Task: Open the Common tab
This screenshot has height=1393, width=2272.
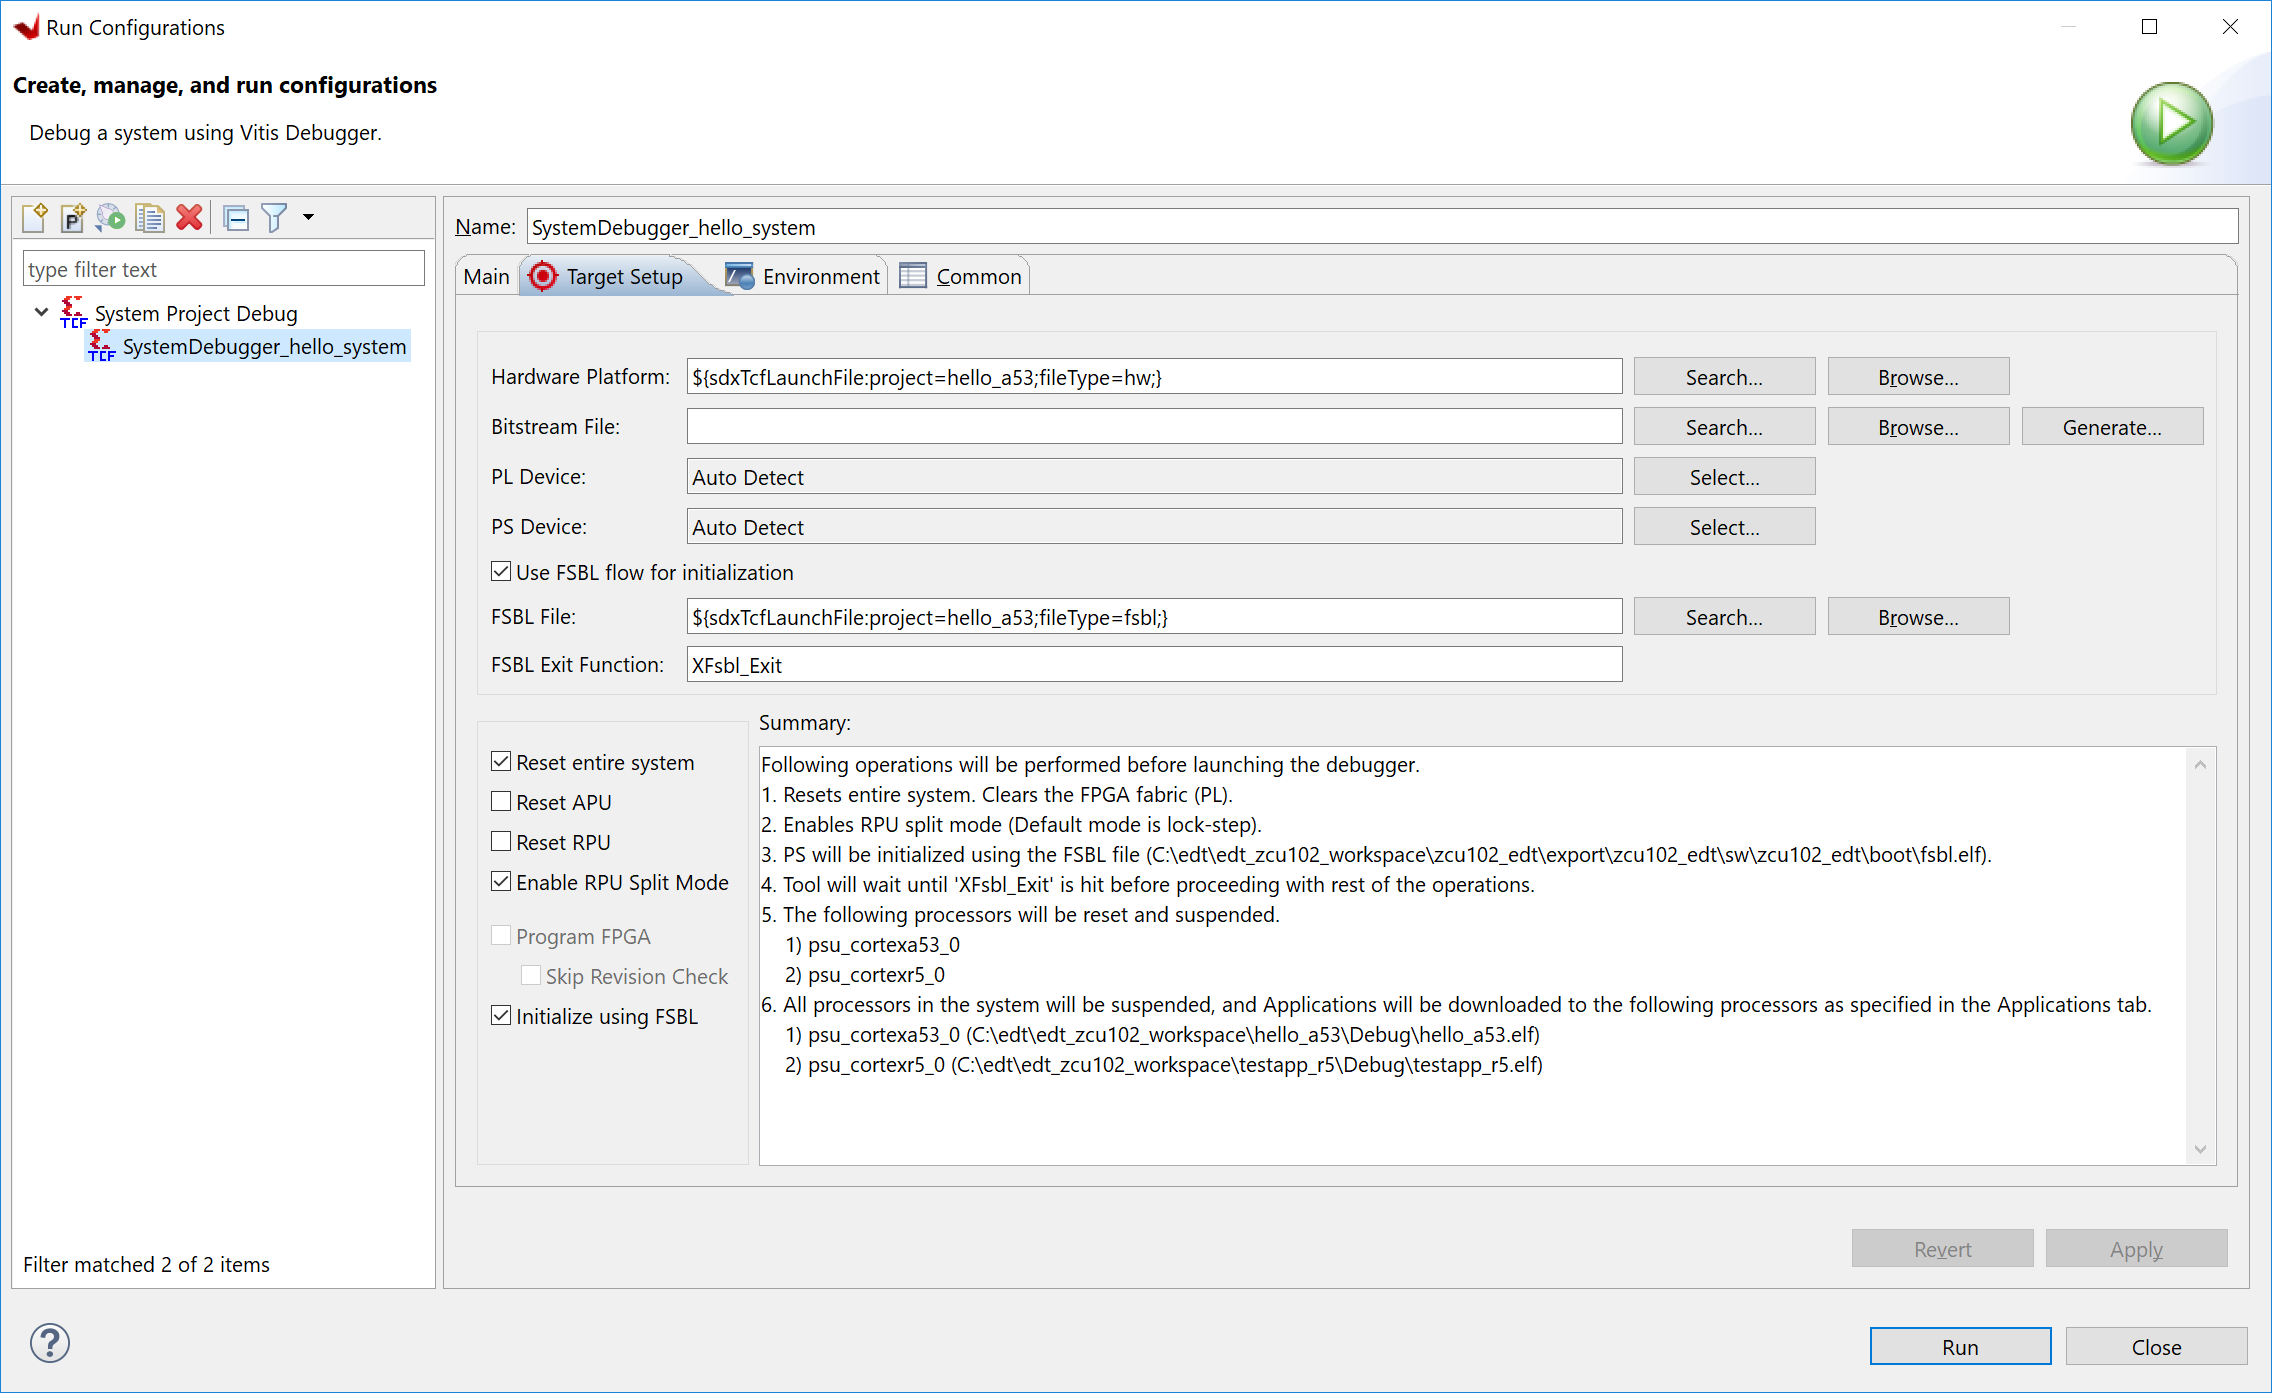Action: pos(978,276)
